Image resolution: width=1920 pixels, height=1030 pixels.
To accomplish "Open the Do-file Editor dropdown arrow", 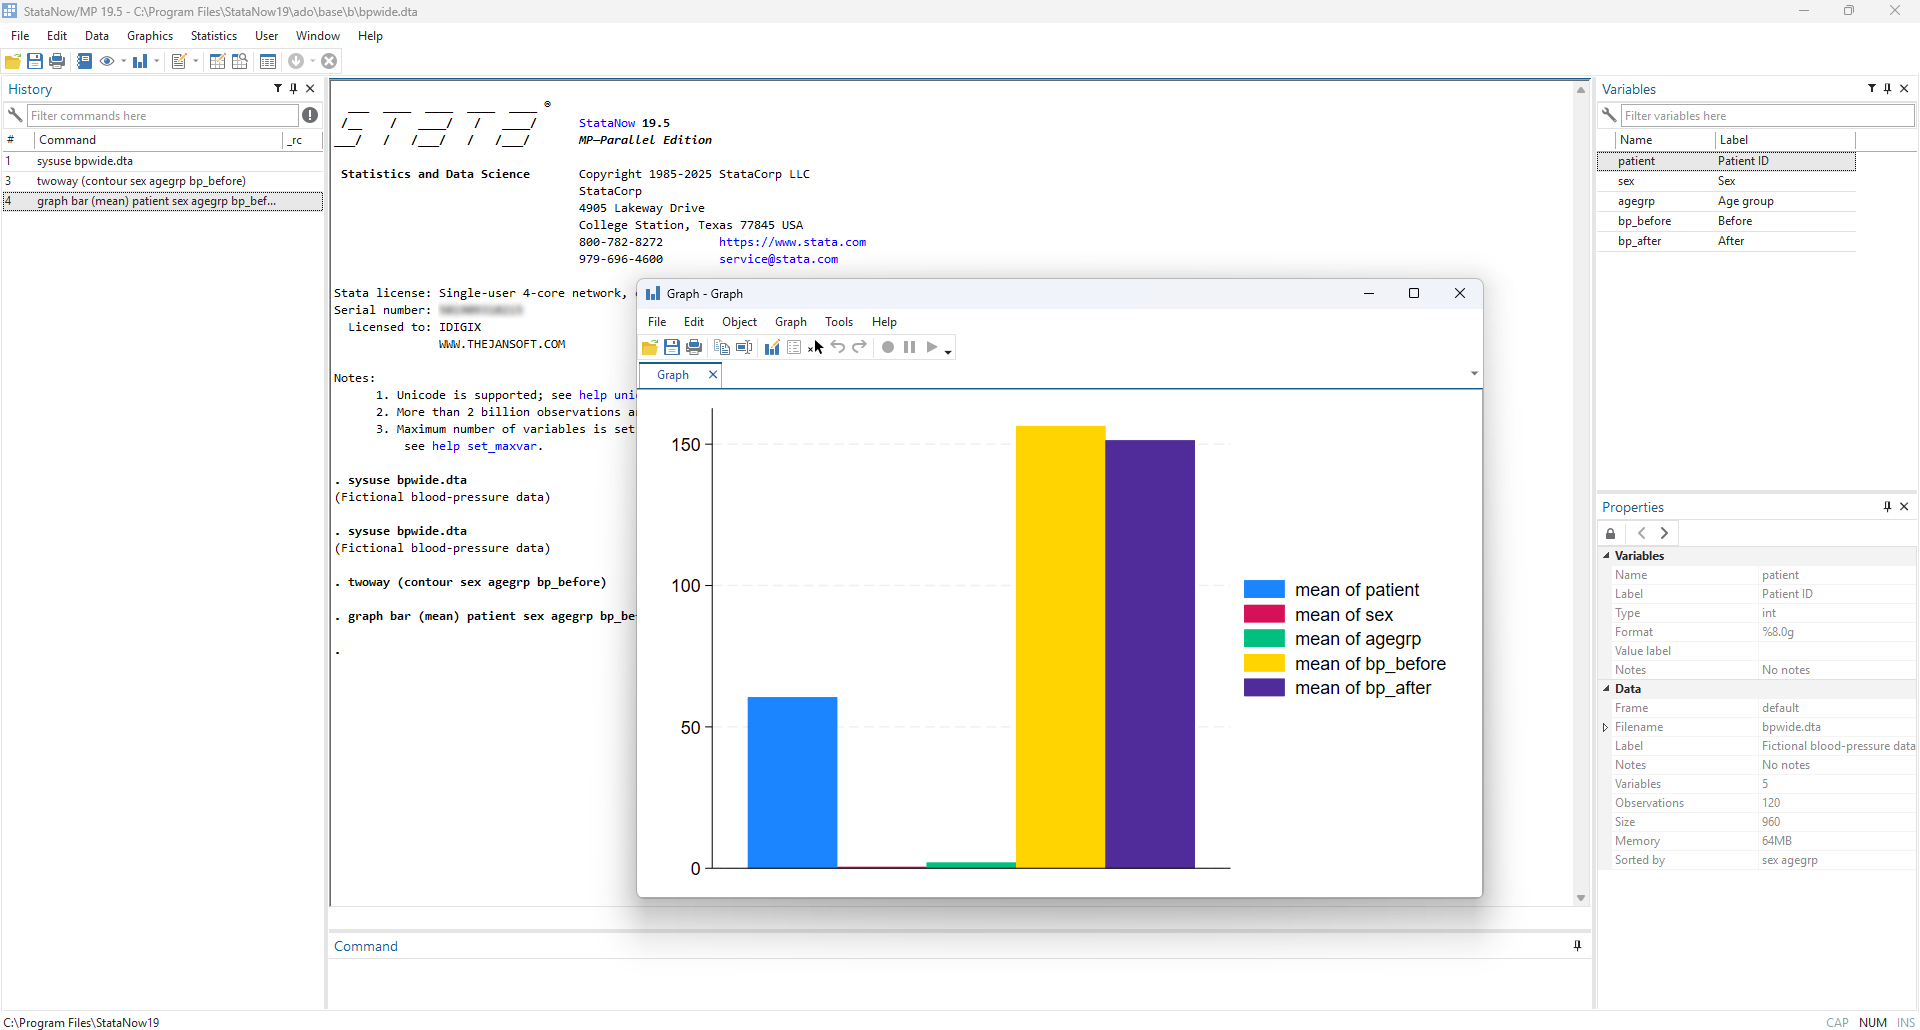I will coord(196,62).
